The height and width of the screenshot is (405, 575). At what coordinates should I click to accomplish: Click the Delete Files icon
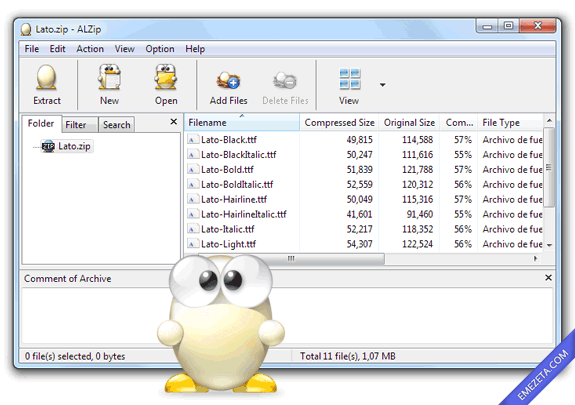point(285,80)
